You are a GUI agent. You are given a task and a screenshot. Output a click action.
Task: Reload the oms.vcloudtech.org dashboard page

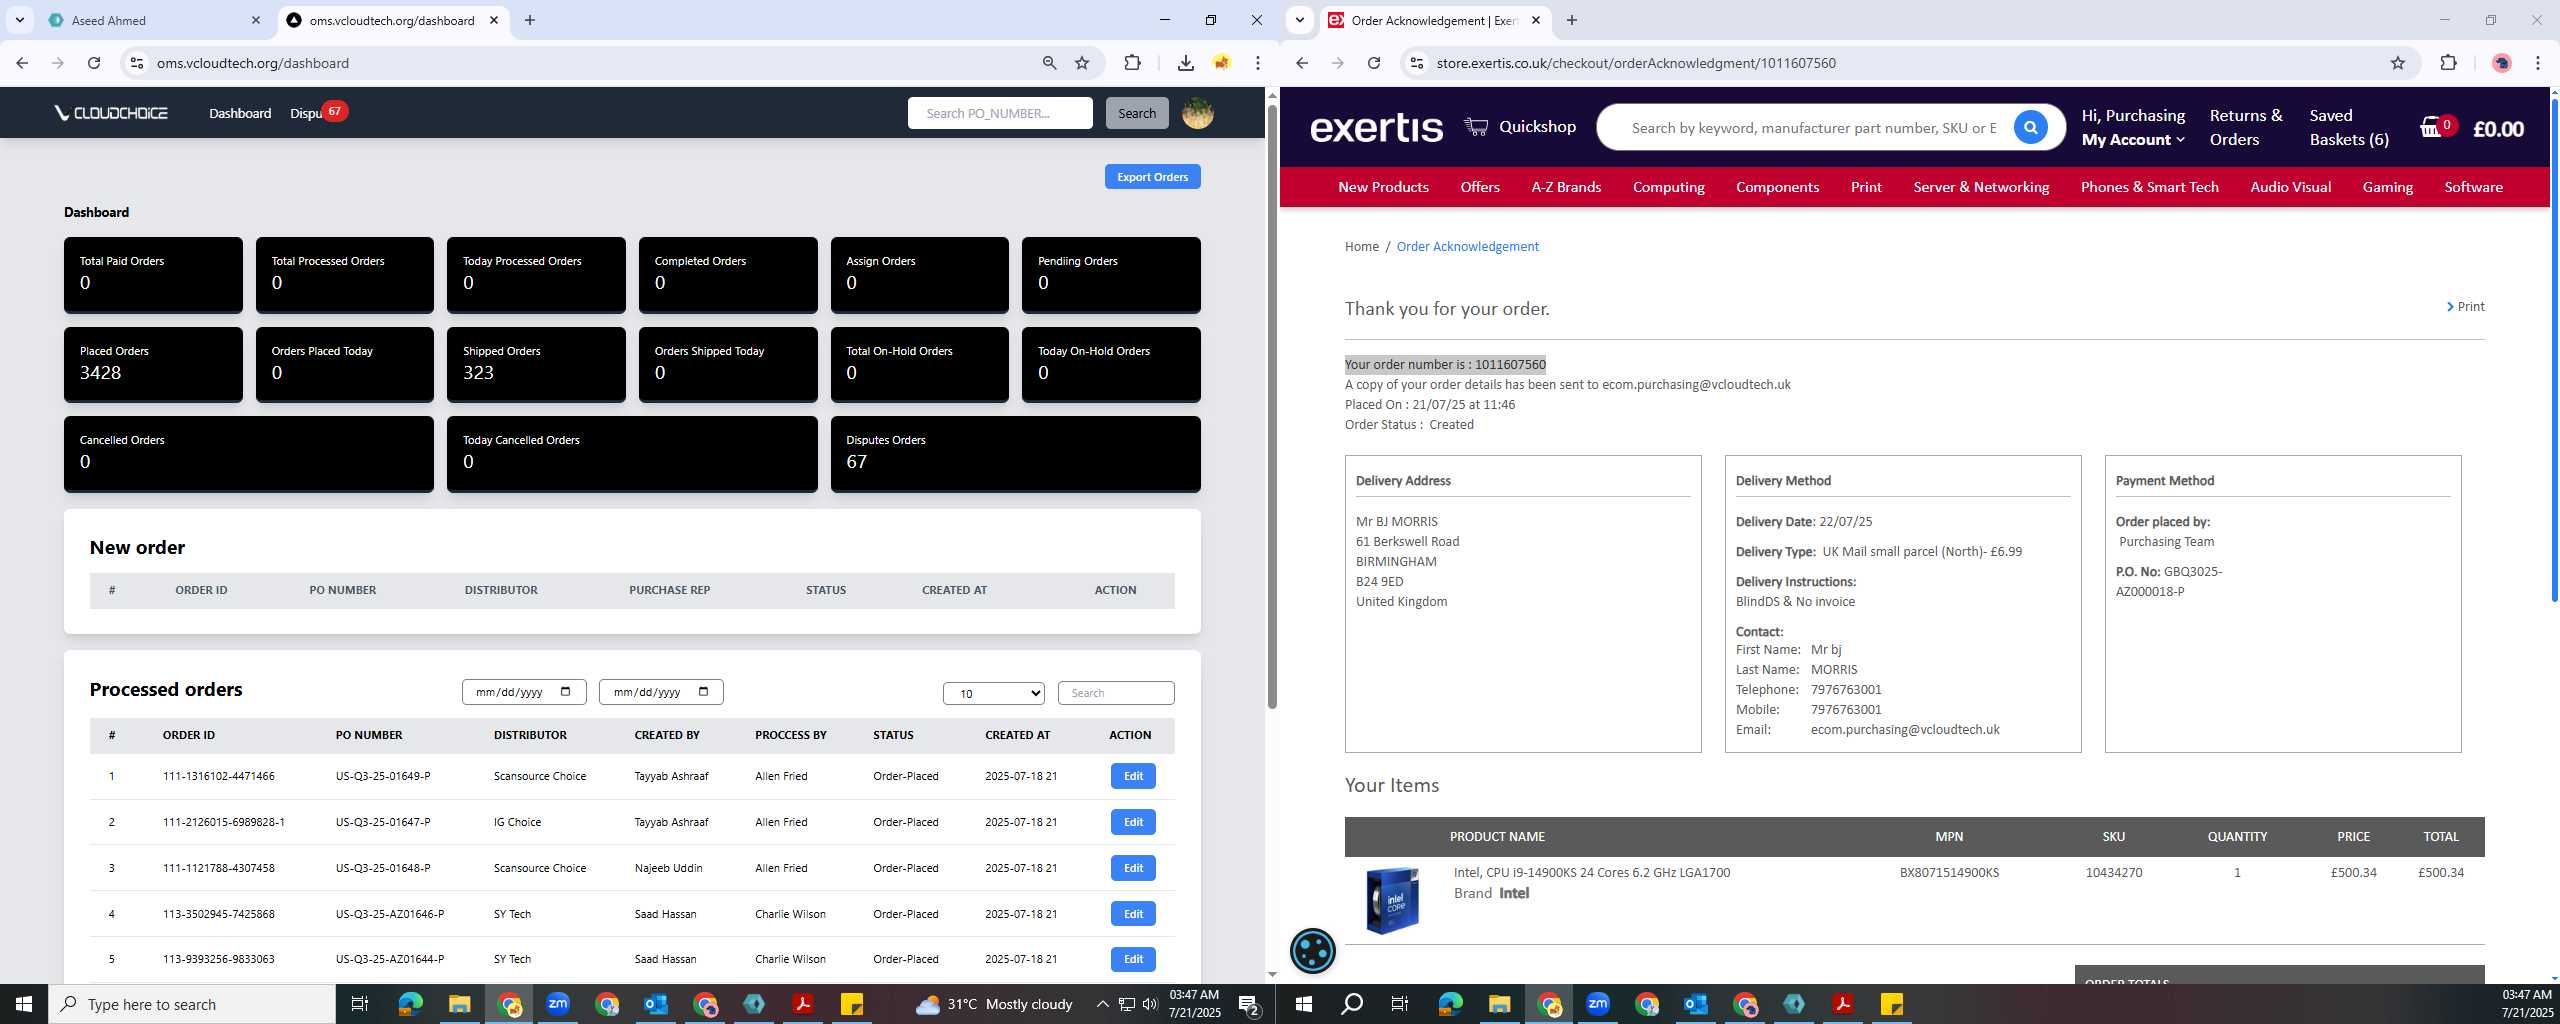pos(94,63)
